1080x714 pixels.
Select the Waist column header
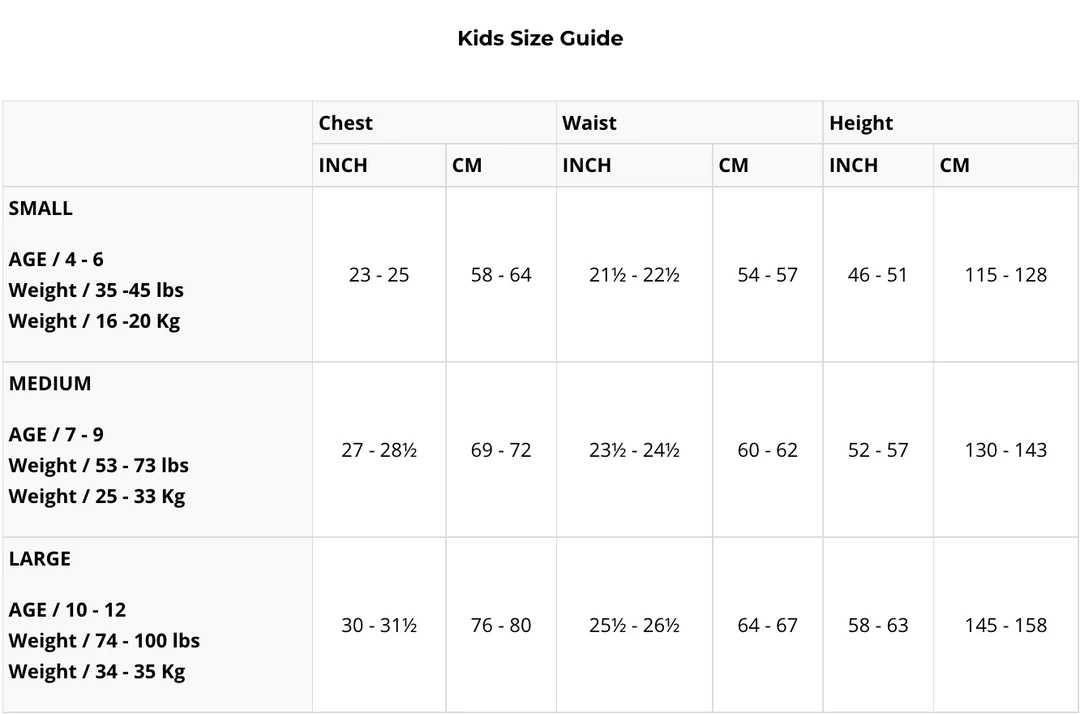click(589, 123)
